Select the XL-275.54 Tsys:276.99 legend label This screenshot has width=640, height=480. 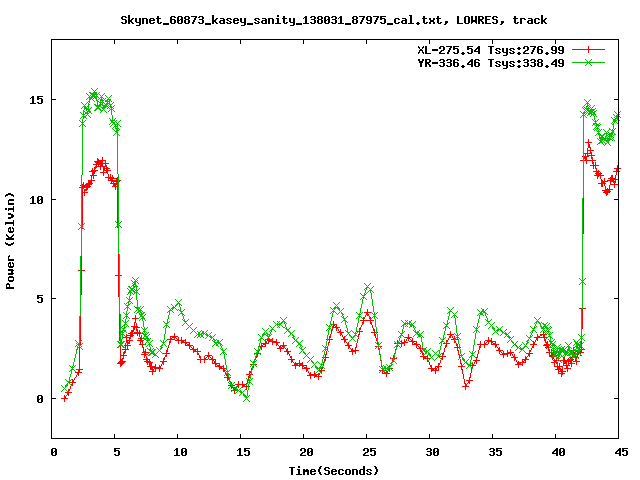point(491,50)
